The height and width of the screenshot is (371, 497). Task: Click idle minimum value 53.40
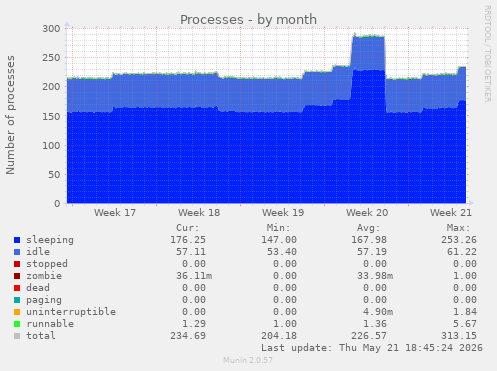pyautogui.click(x=282, y=252)
